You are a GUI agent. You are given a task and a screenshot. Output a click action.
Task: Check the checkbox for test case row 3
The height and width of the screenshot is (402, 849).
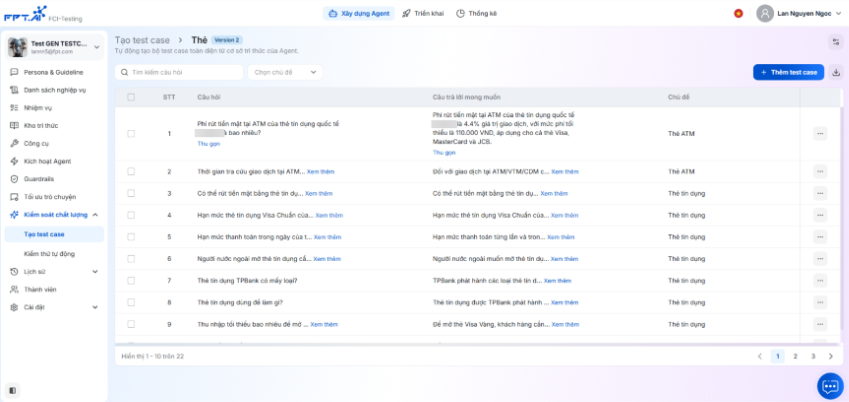click(131, 193)
